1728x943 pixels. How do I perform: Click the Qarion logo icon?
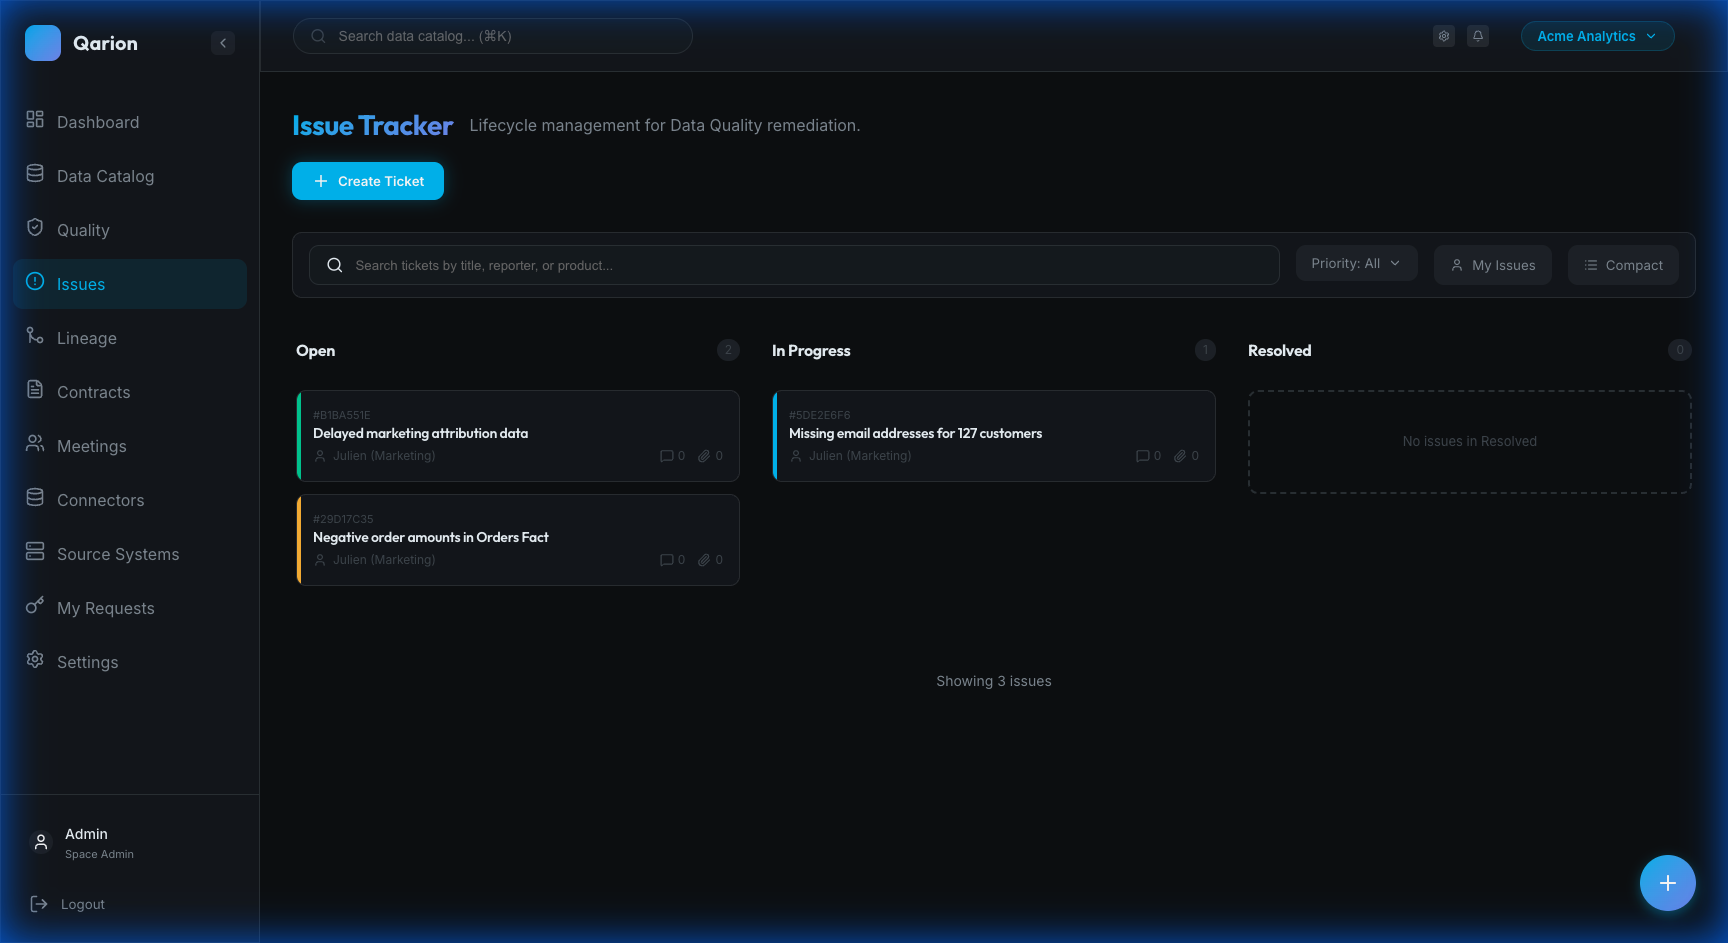pos(43,43)
